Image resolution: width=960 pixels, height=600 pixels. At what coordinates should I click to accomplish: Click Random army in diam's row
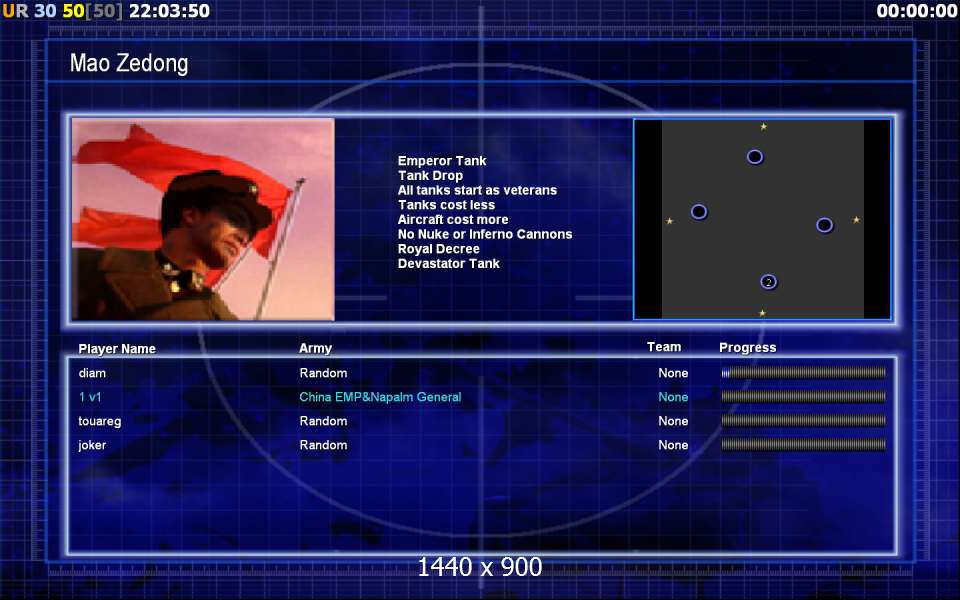click(x=323, y=373)
